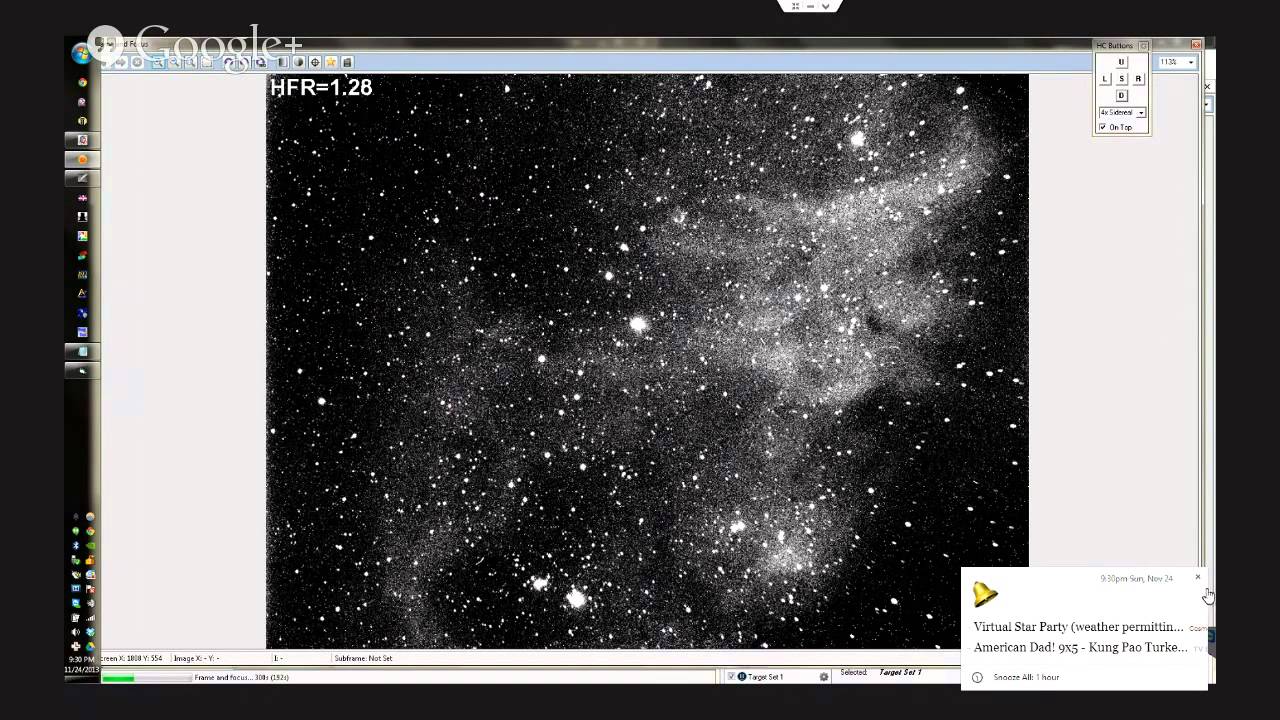Click the half-circle contrast/stretch toolbar icon
The height and width of the screenshot is (720, 1280).
click(298, 62)
